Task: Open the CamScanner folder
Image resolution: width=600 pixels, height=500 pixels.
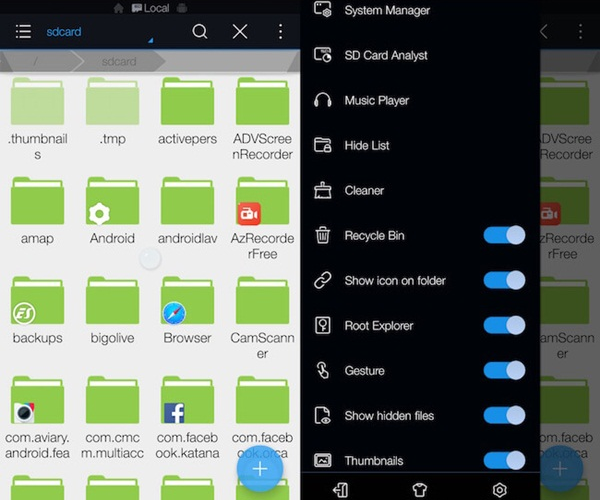Action: pos(262,318)
